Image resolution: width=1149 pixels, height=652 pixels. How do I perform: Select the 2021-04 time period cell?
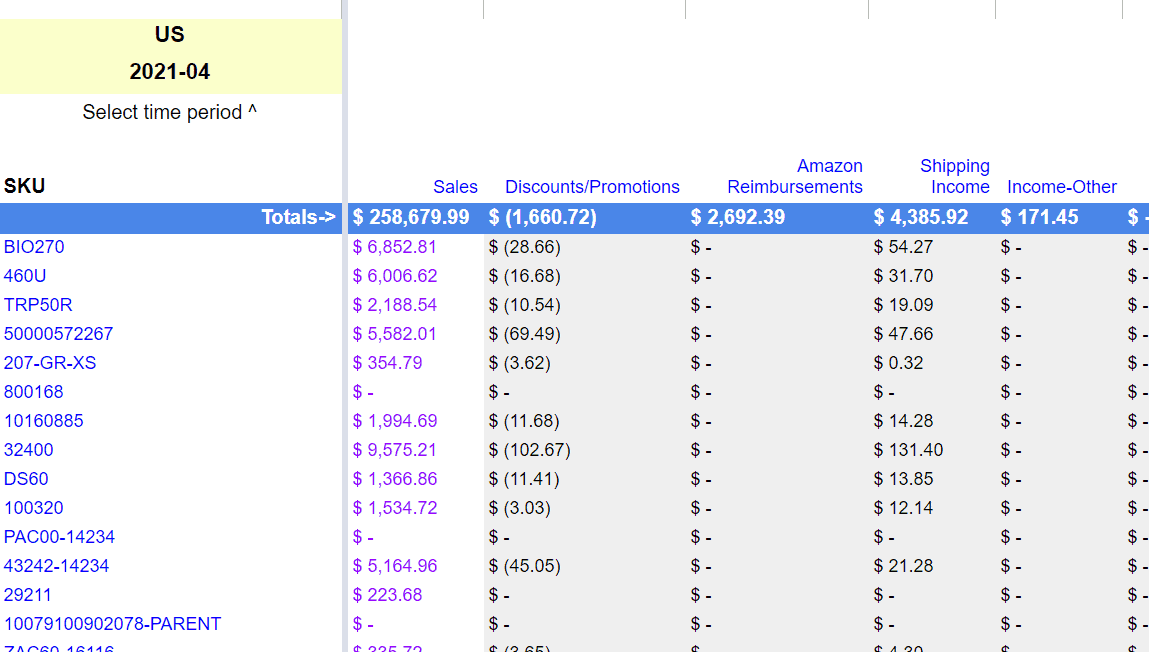(169, 72)
